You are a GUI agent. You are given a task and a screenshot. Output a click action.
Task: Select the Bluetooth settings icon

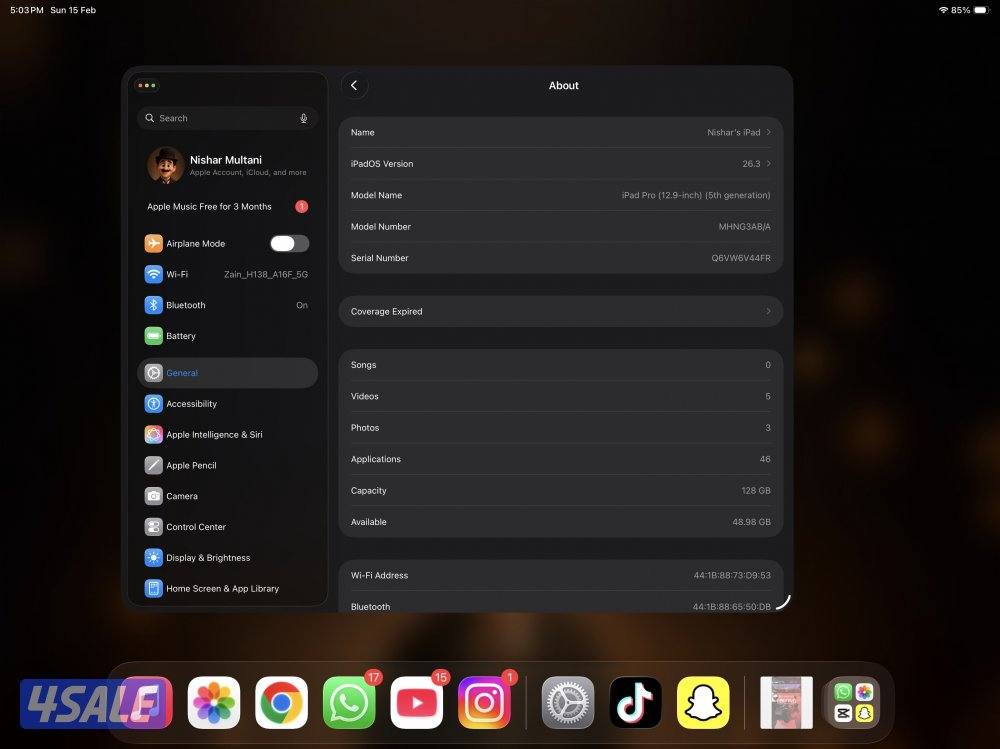coord(152,305)
